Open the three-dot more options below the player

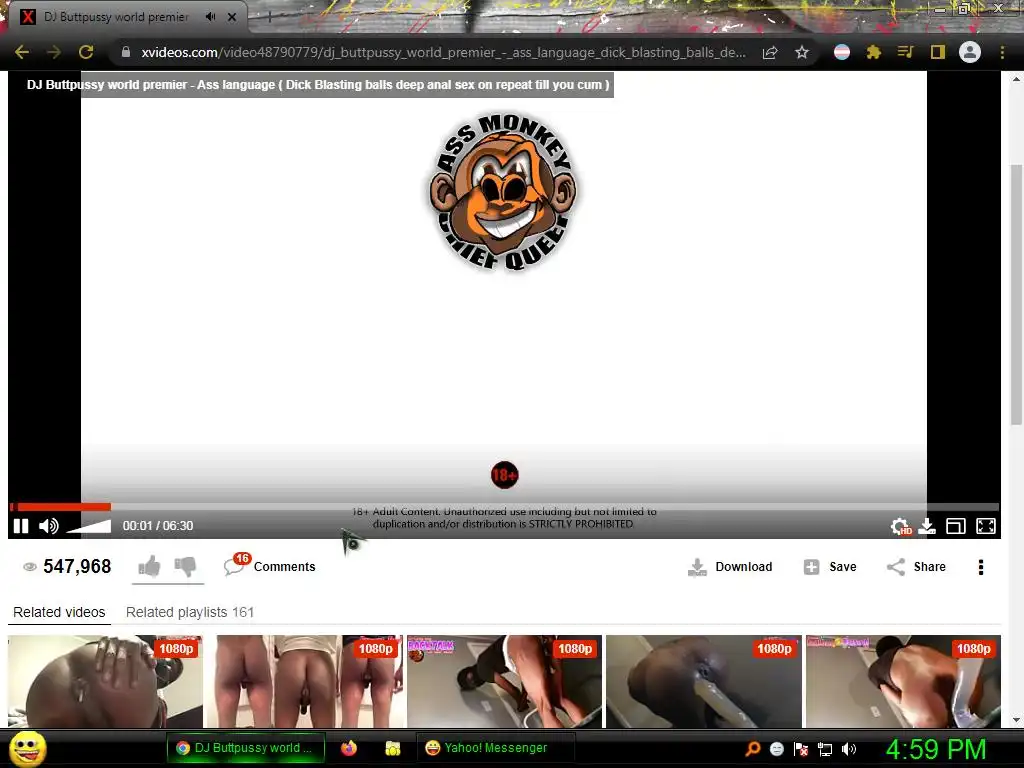(x=980, y=567)
